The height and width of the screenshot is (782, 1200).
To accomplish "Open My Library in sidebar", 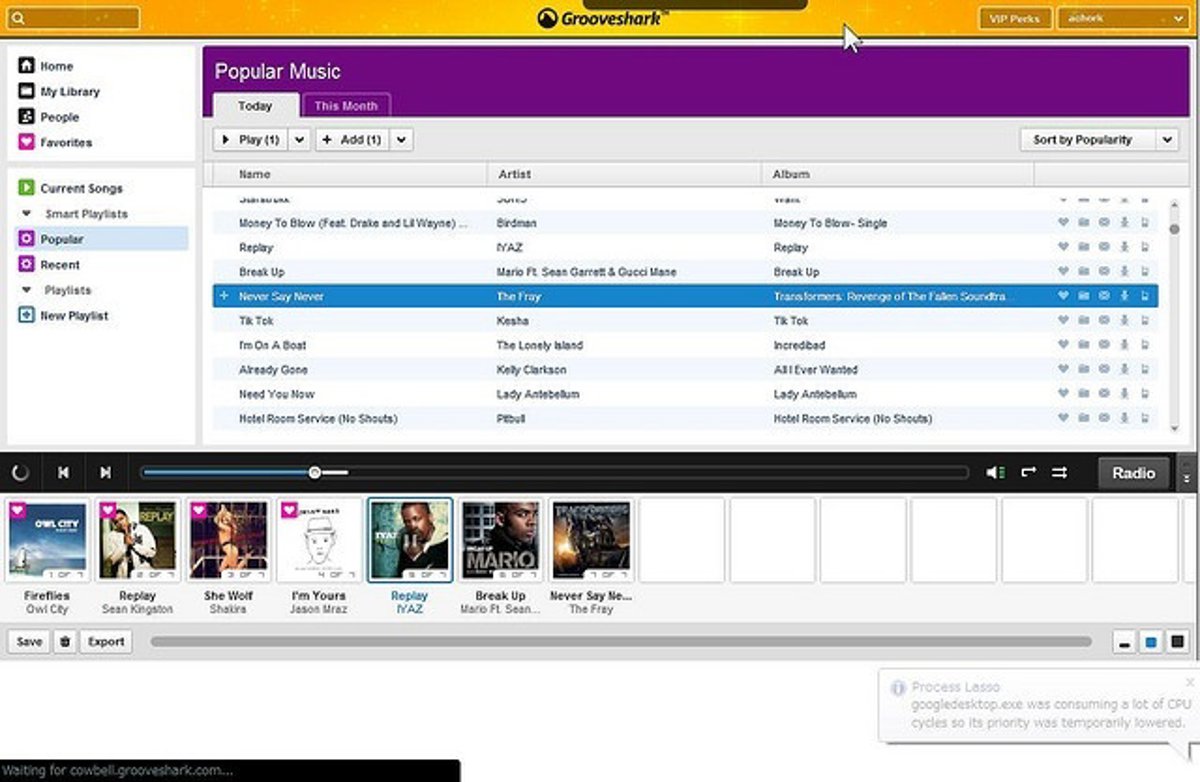I will (69, 92).
